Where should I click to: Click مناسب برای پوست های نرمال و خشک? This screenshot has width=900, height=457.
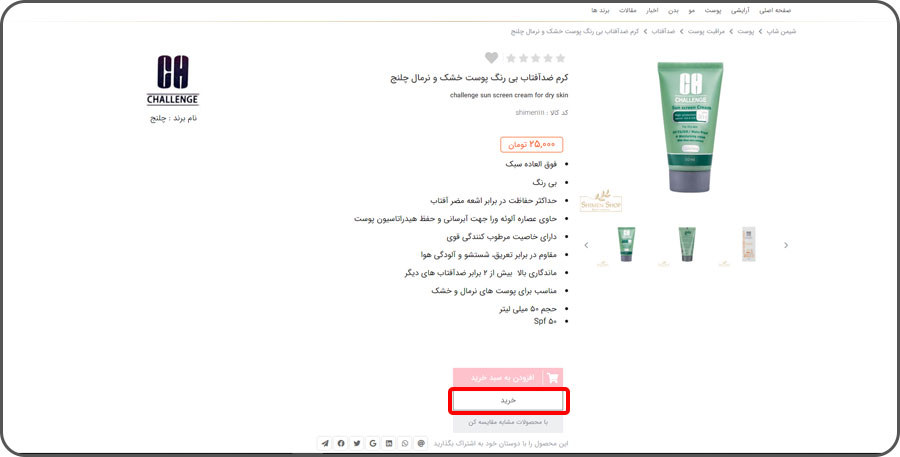(x=495, y=291)
